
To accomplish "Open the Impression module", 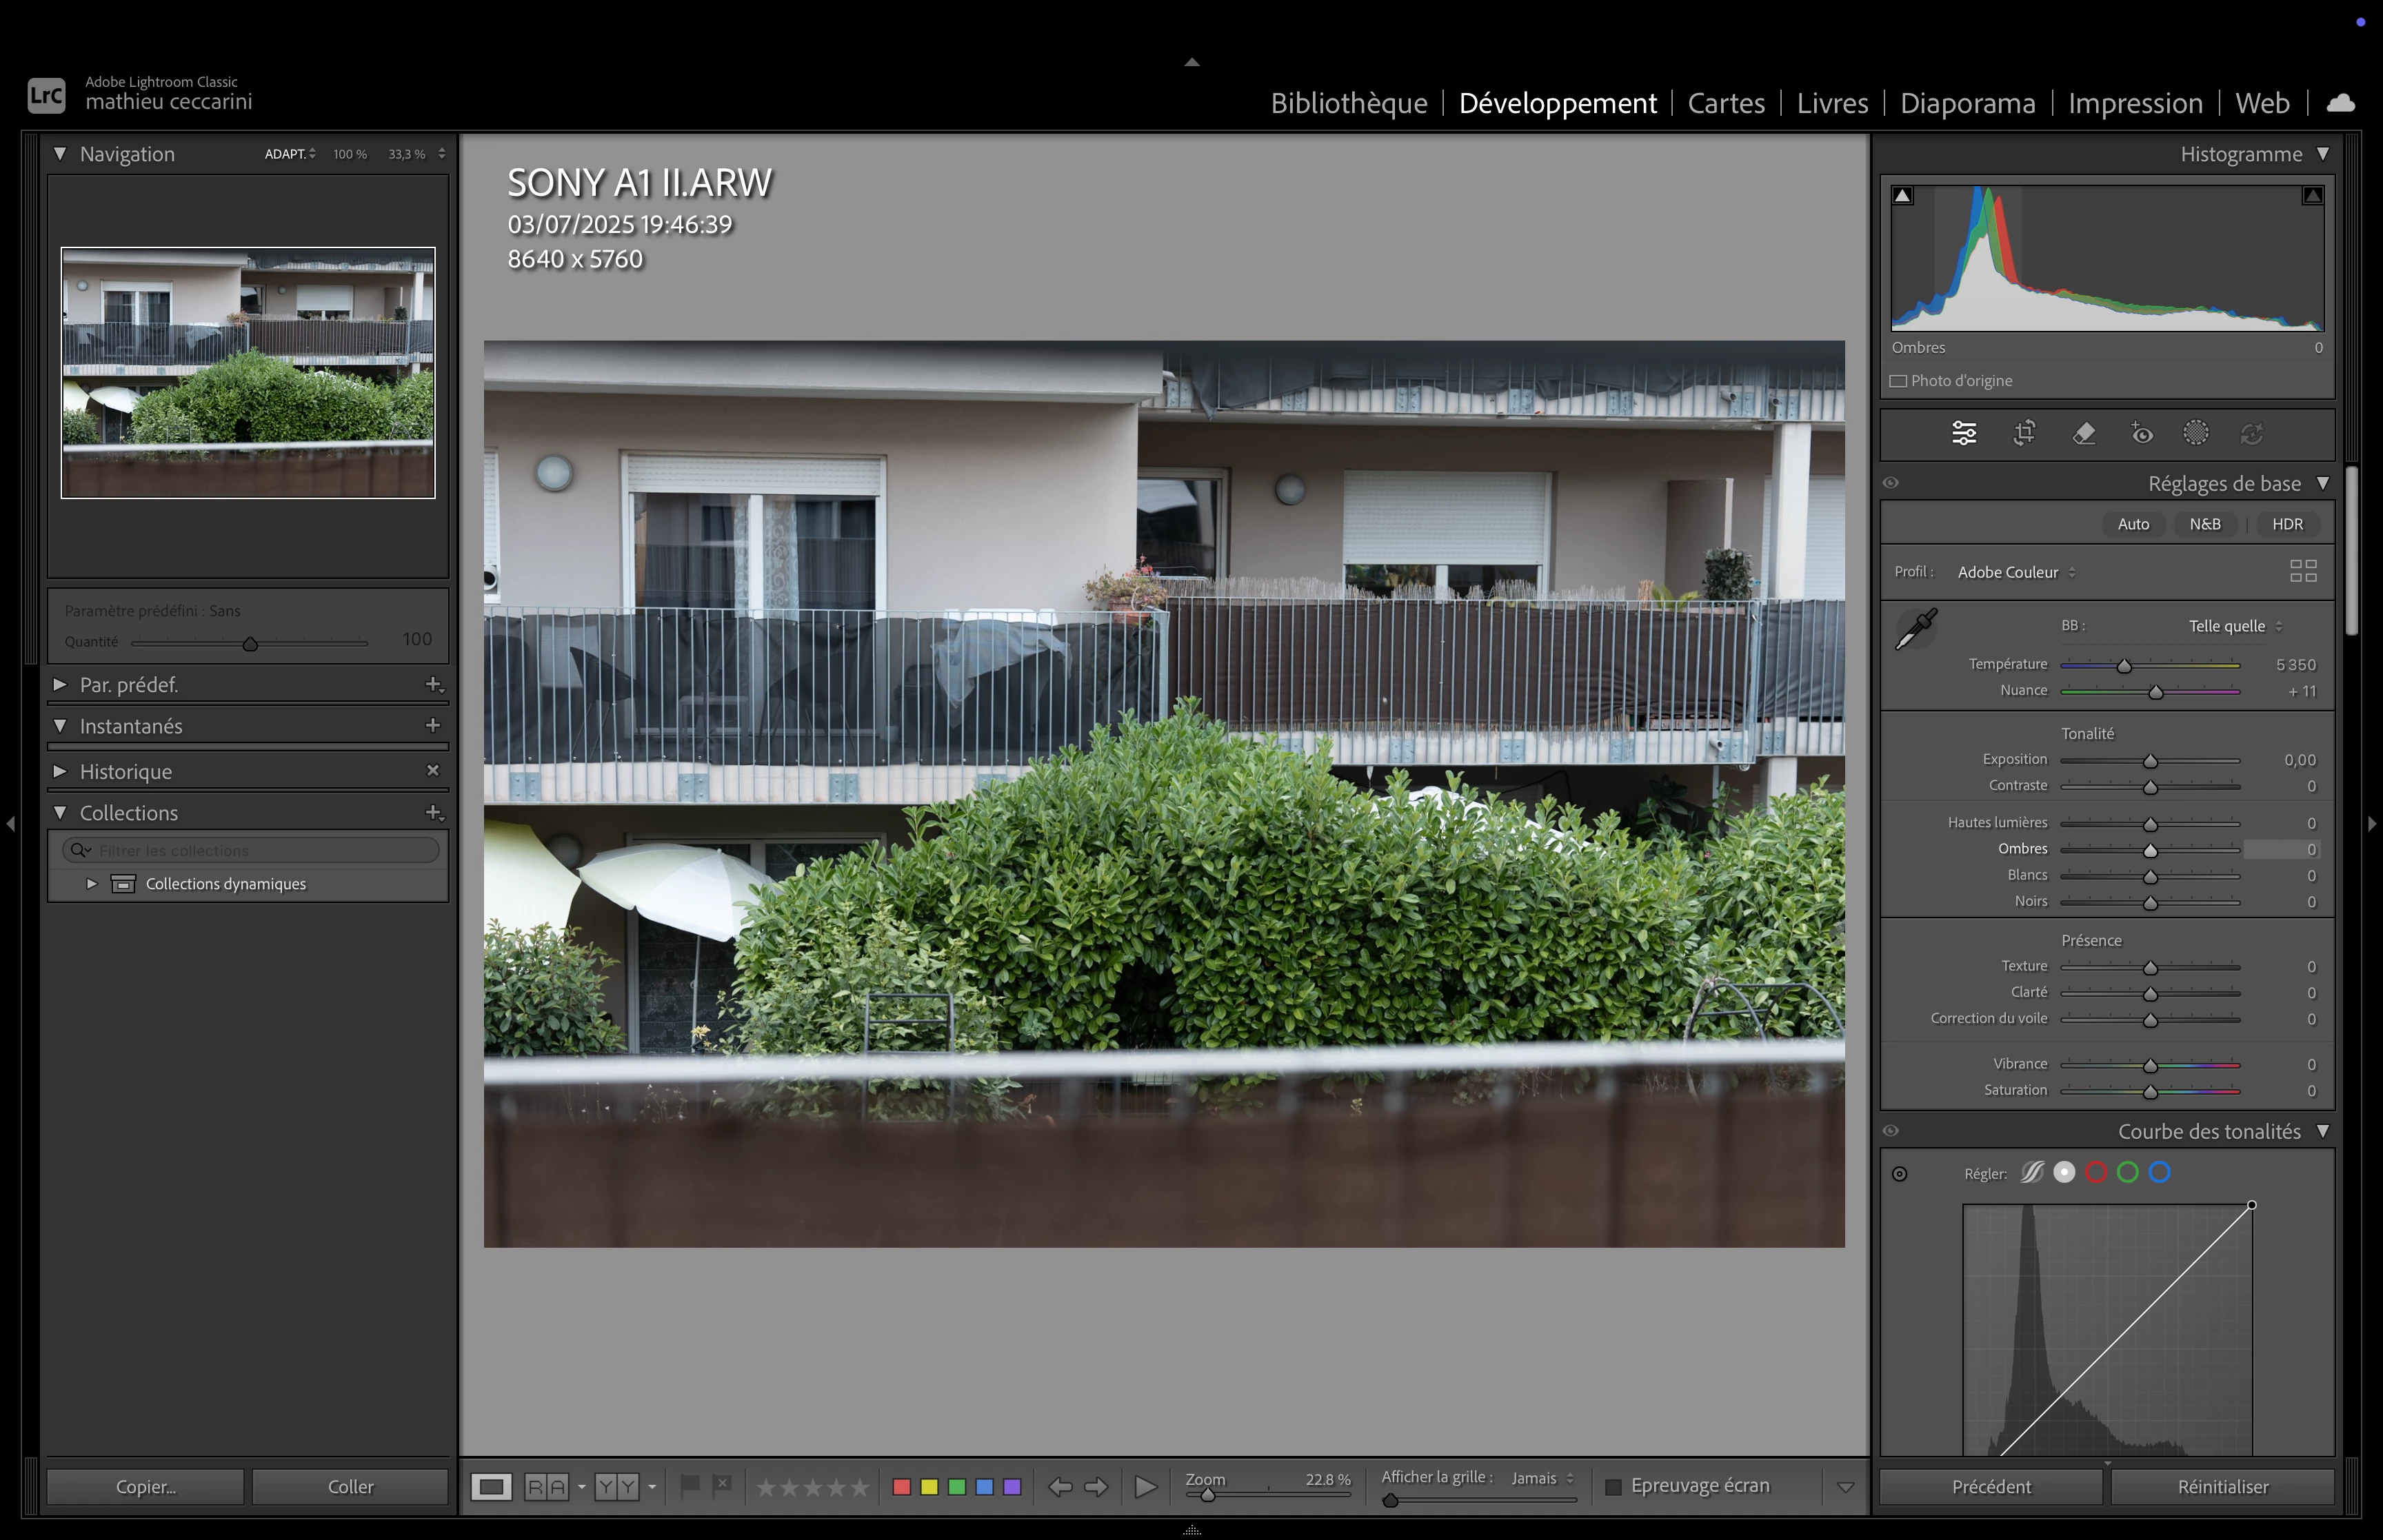I will (x=2135, y=103).
